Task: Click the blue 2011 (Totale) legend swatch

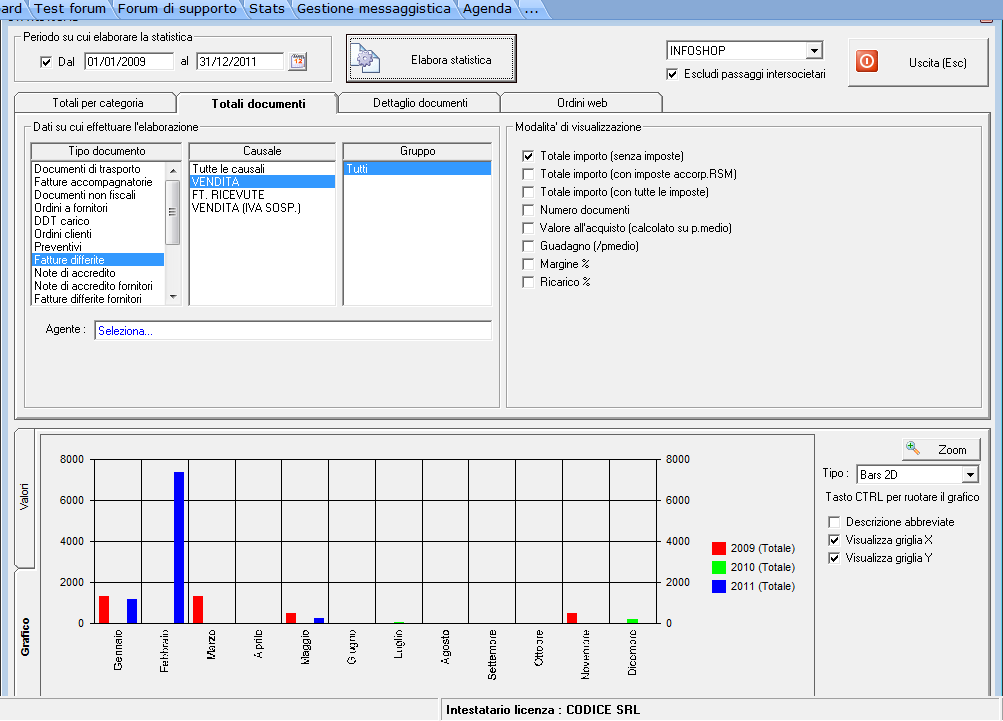Action: point(719,587)
